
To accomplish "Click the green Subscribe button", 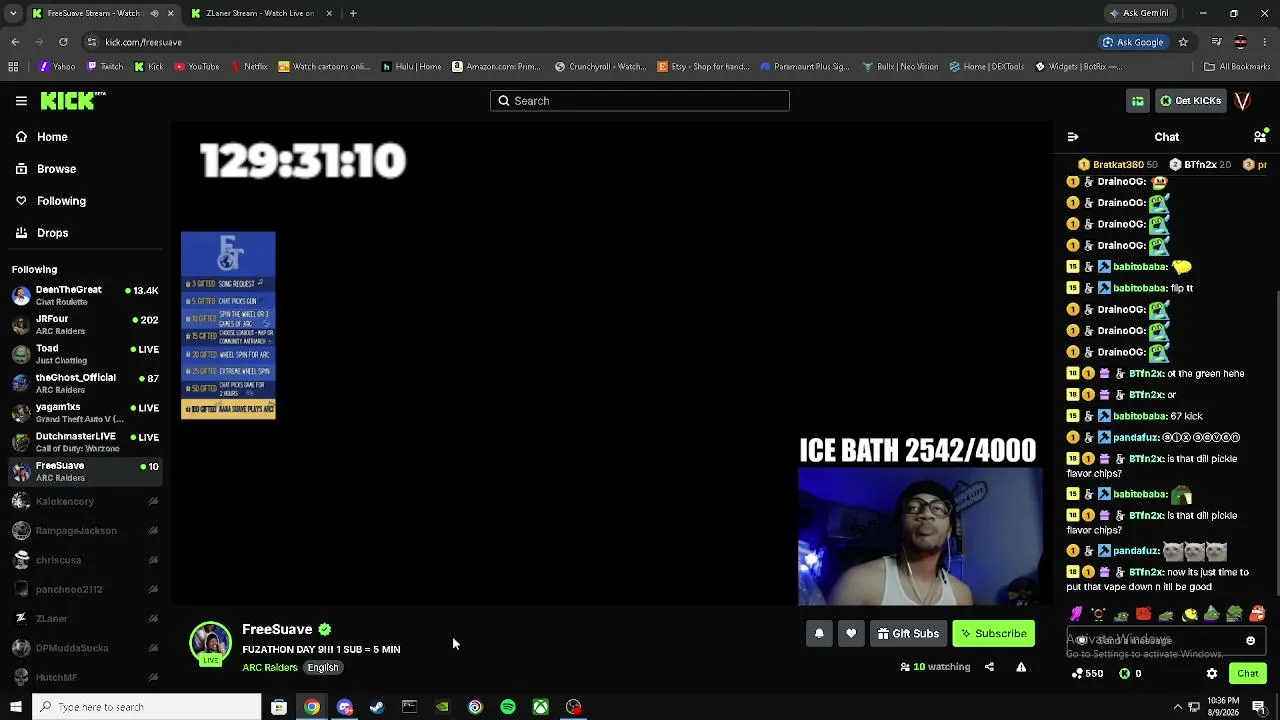I will [x=993, y=633].
